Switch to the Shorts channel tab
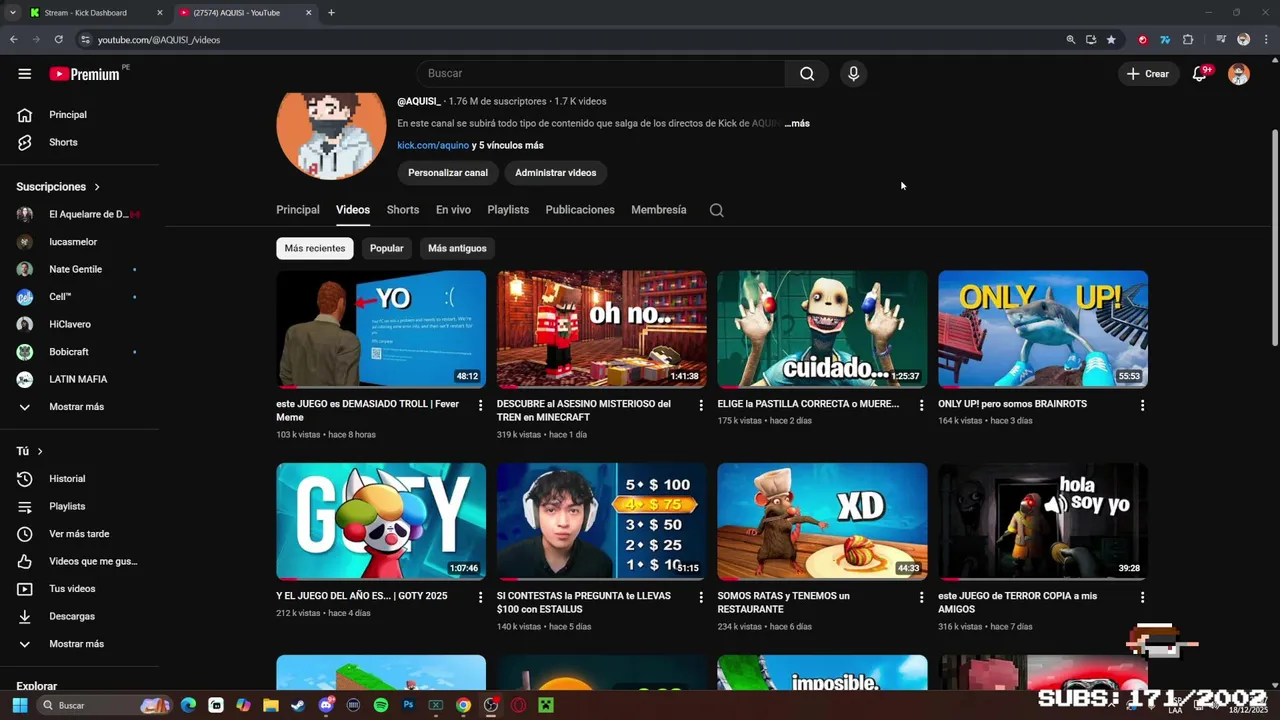 click(x=403, y=210)
